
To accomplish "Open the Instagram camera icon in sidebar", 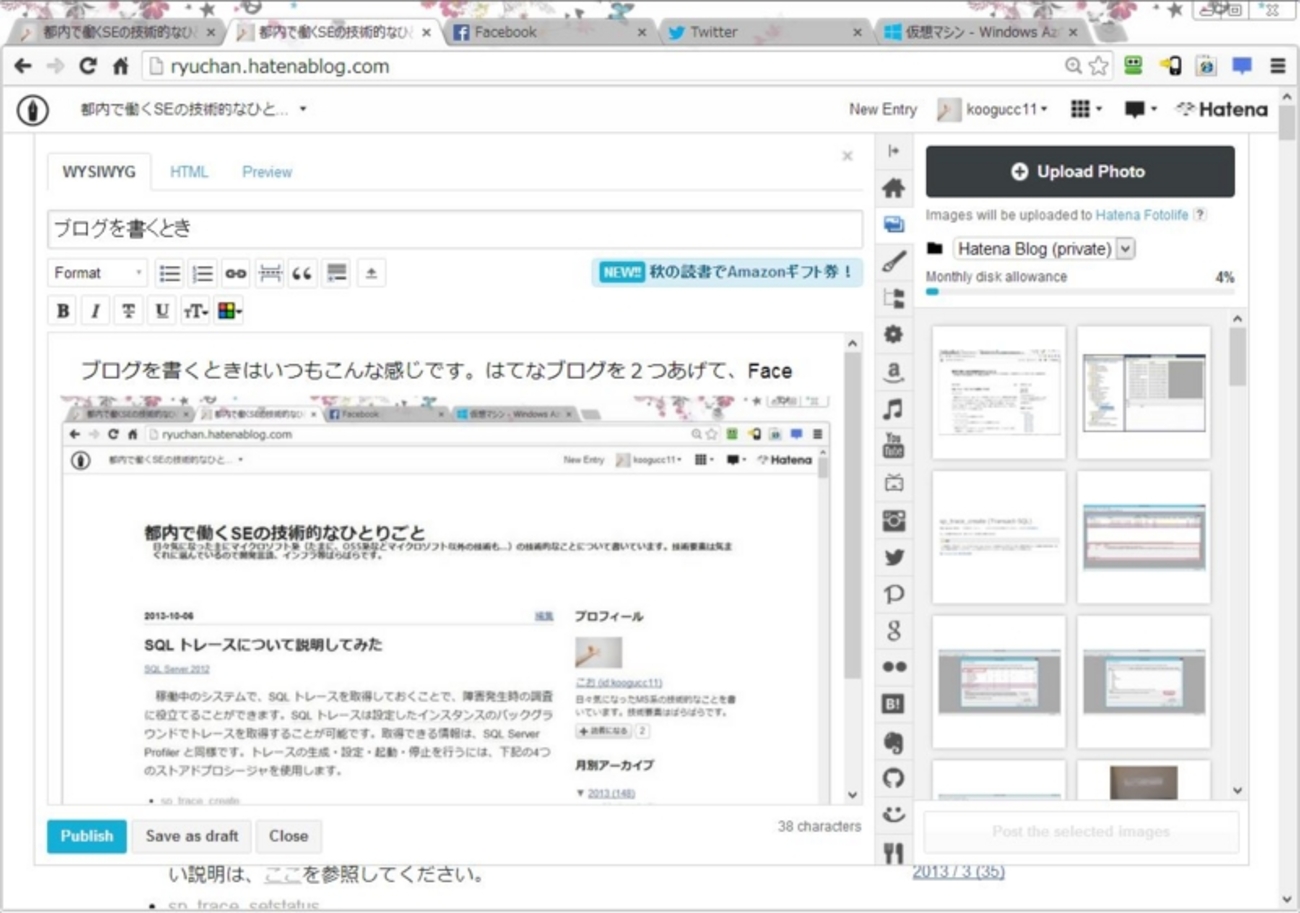I will point(893,520).
